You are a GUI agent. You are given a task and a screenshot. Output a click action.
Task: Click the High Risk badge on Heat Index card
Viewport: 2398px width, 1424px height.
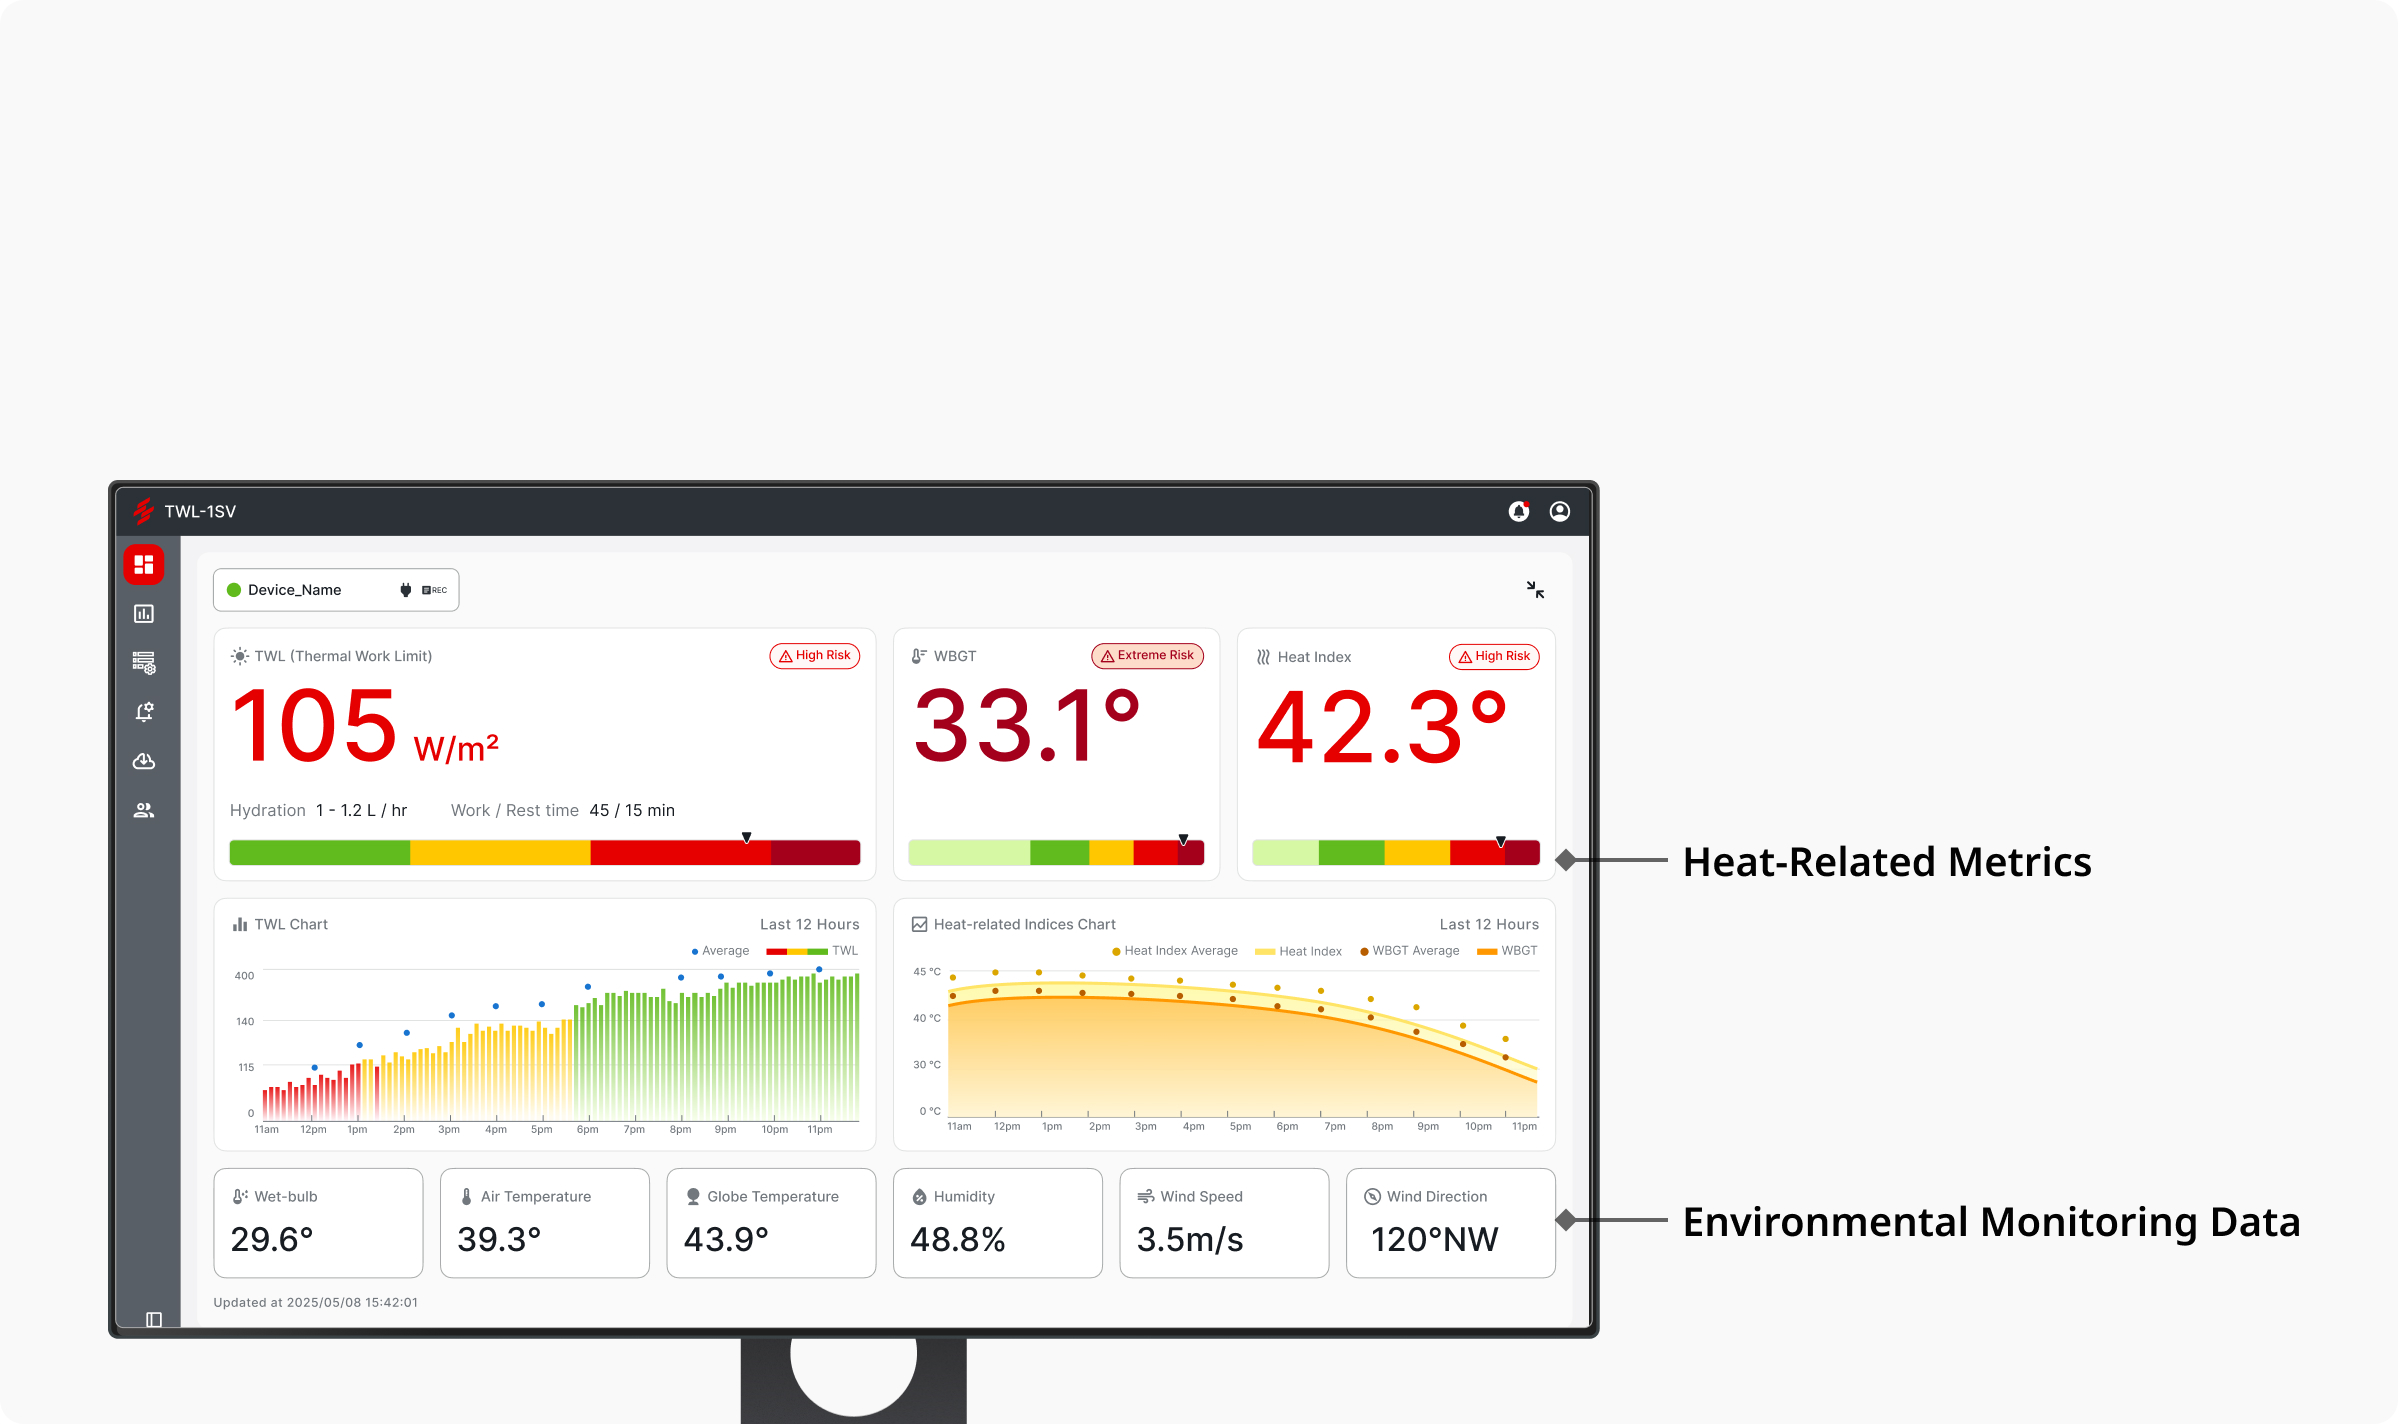(x=1493, y=657)
